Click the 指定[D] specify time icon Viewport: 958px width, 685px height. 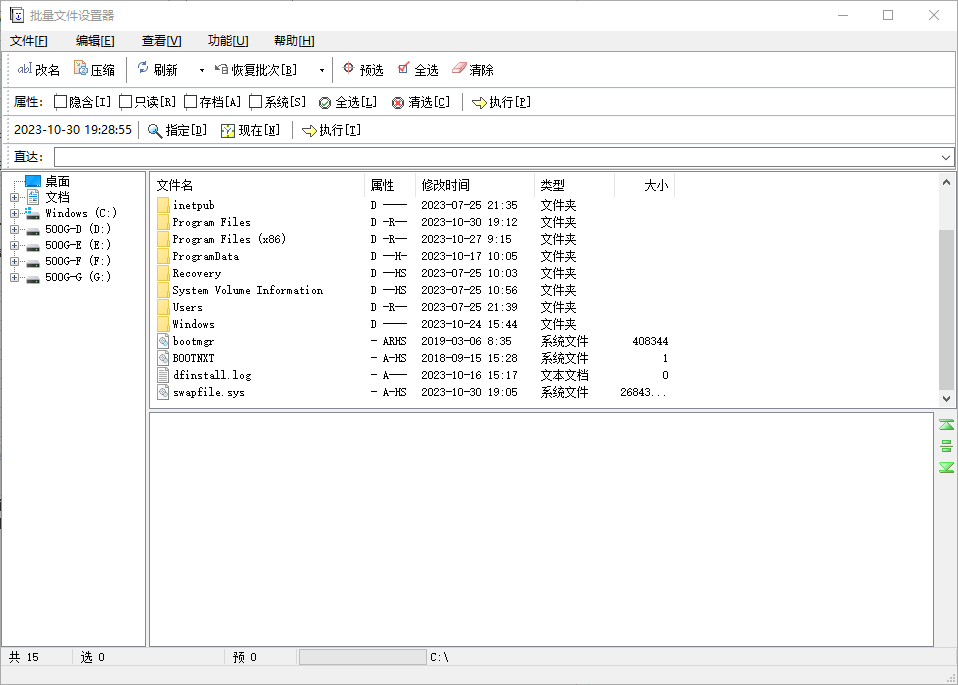pyautogui.click(x=155, y=130)
